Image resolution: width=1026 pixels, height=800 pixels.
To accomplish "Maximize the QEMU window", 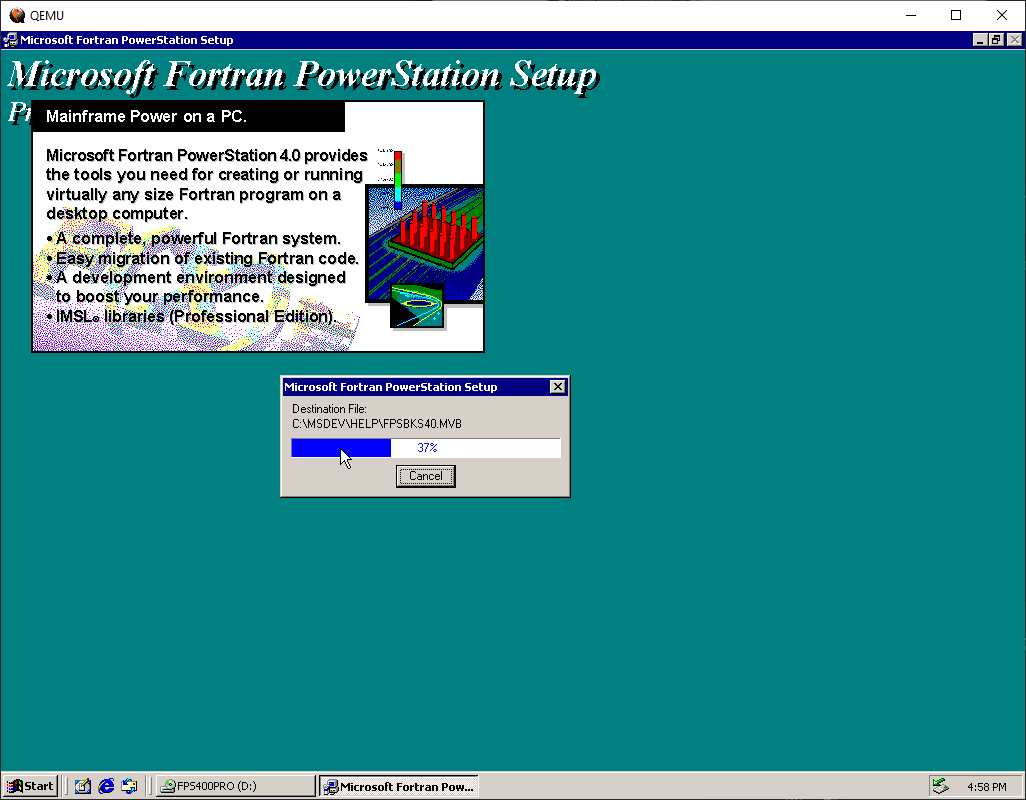I will pyautogui.click(x=956, y=15).
